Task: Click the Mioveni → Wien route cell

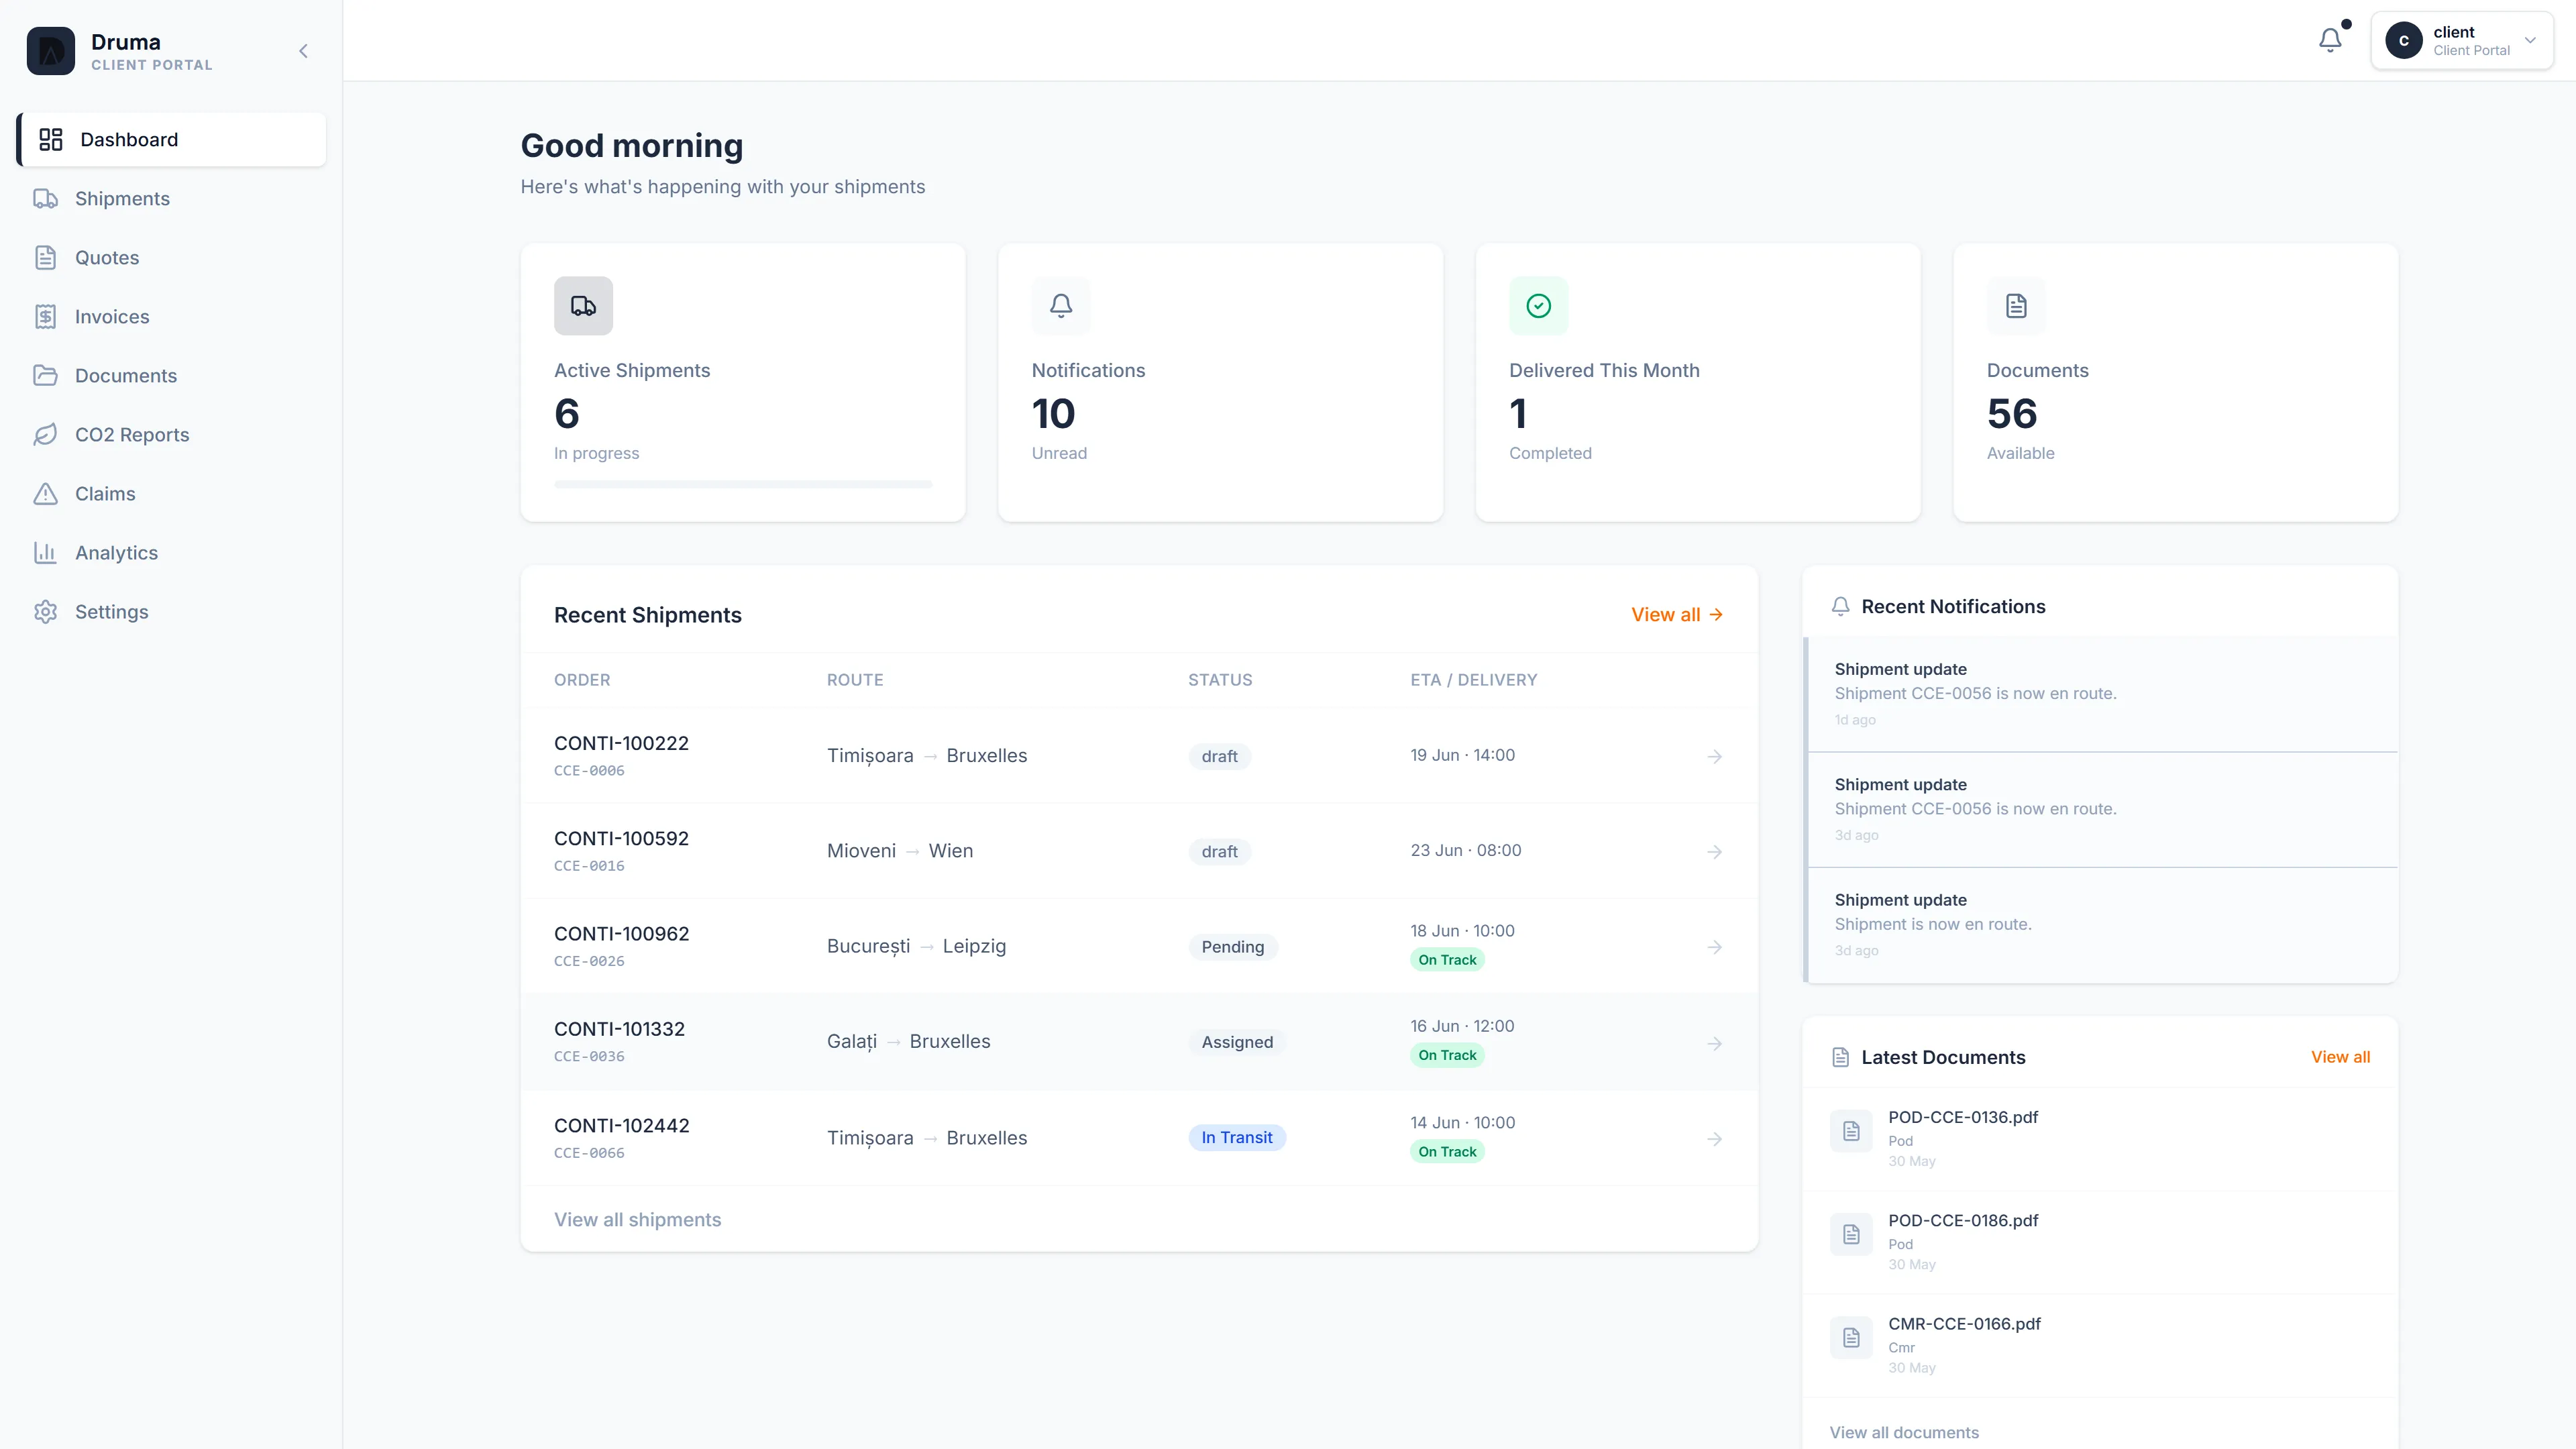Action: coord(899,851)
